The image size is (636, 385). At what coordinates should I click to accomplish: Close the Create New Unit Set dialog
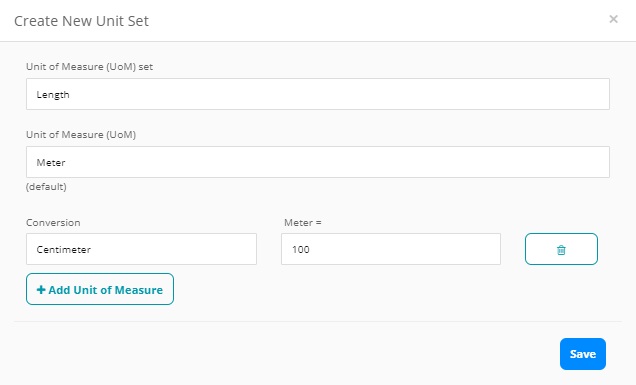point(613,19)
